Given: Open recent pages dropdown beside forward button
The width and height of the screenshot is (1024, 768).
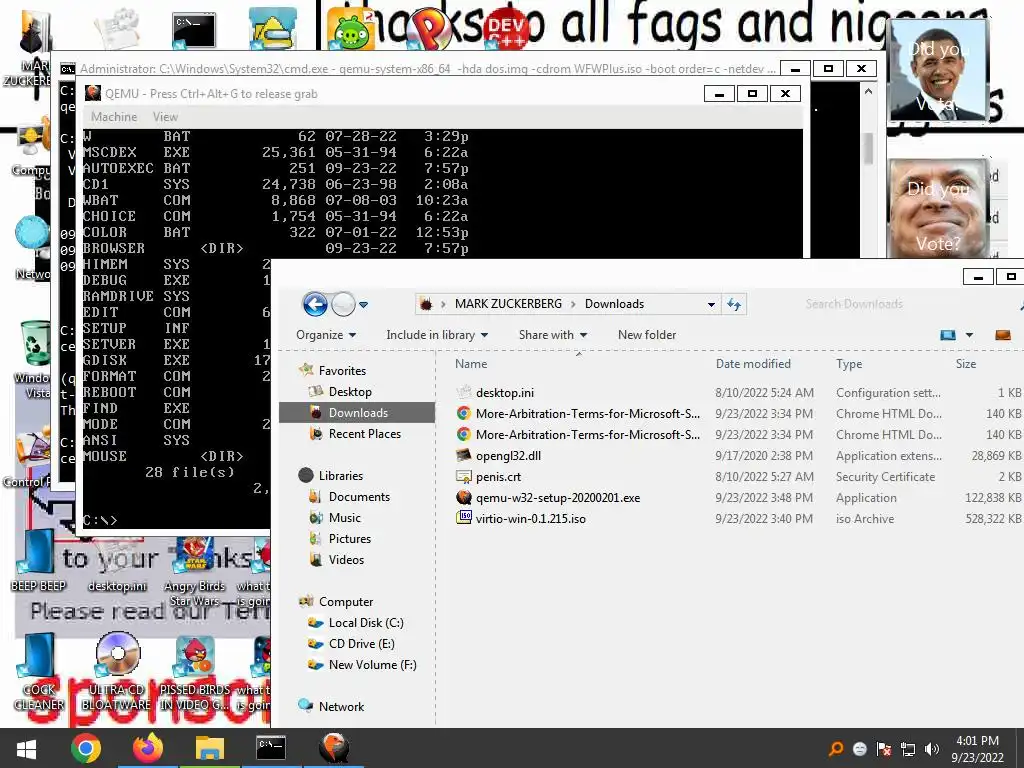Looking at the screenshot, I should (x=364, y=304).
